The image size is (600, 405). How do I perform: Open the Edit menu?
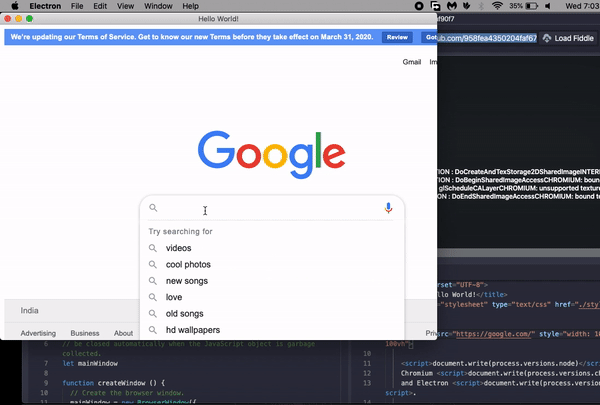(100, 6)
